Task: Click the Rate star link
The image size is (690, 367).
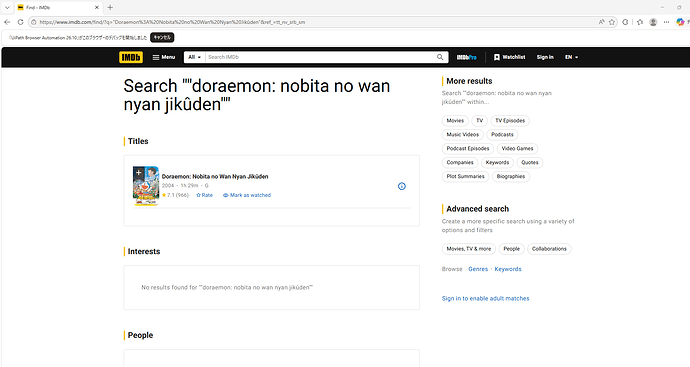Action: pos(204,195)
